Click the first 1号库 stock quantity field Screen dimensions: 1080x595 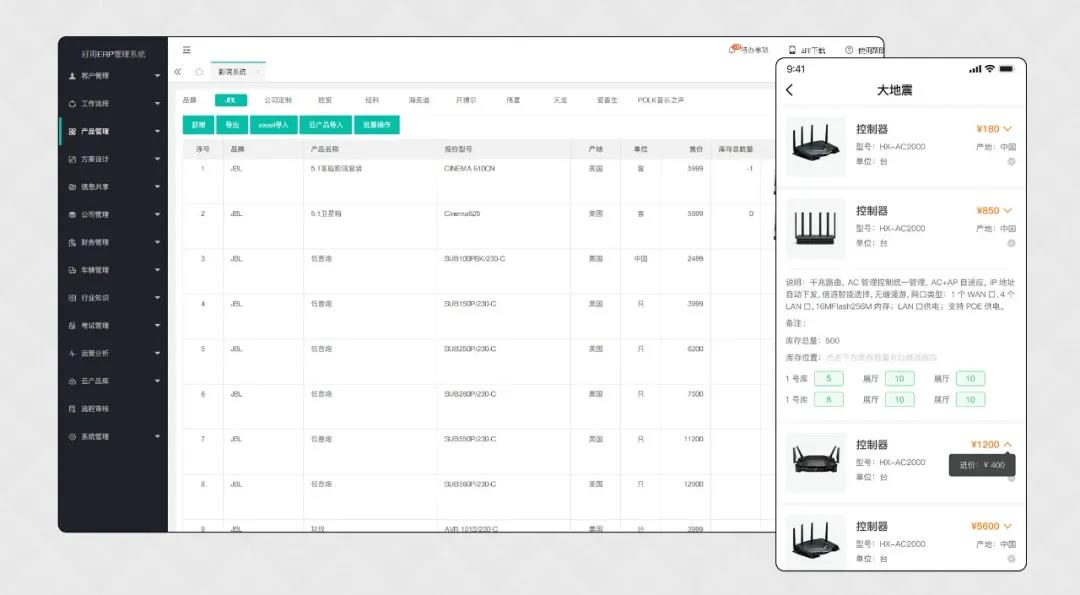tap(828, 379)
